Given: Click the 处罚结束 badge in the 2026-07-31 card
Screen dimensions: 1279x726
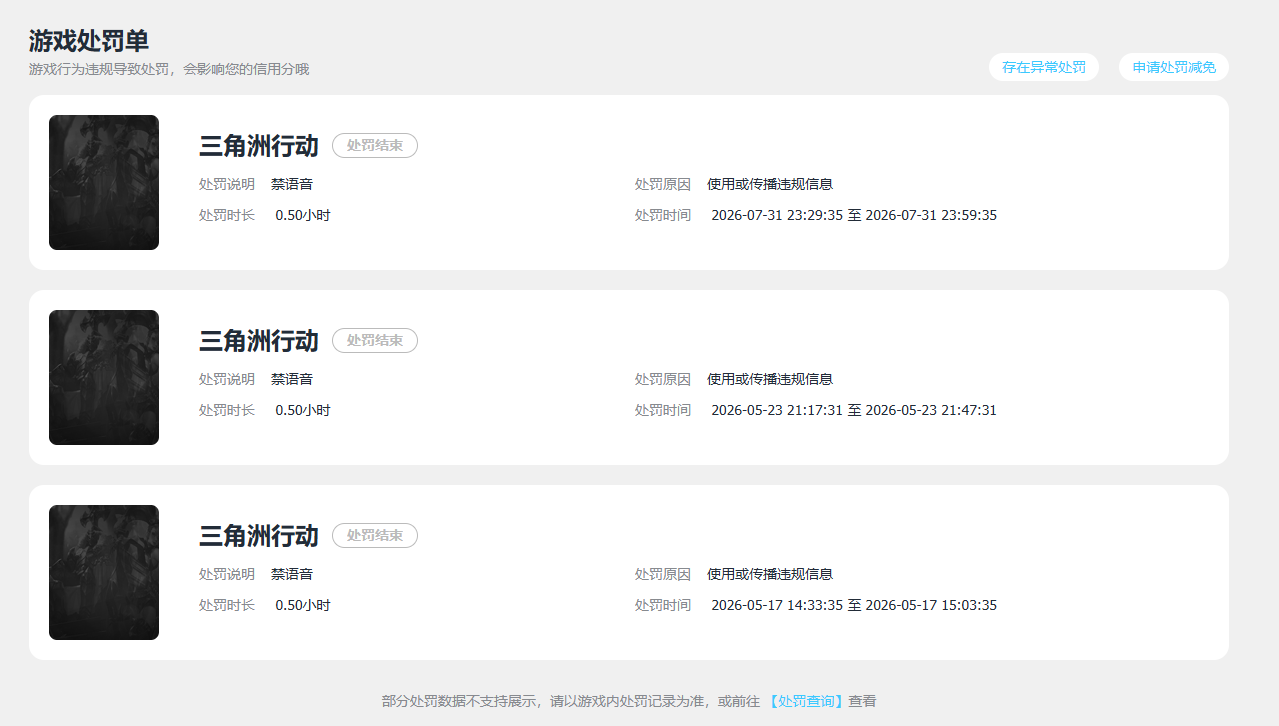Looking at the screenshot, I should click(375, 146).
